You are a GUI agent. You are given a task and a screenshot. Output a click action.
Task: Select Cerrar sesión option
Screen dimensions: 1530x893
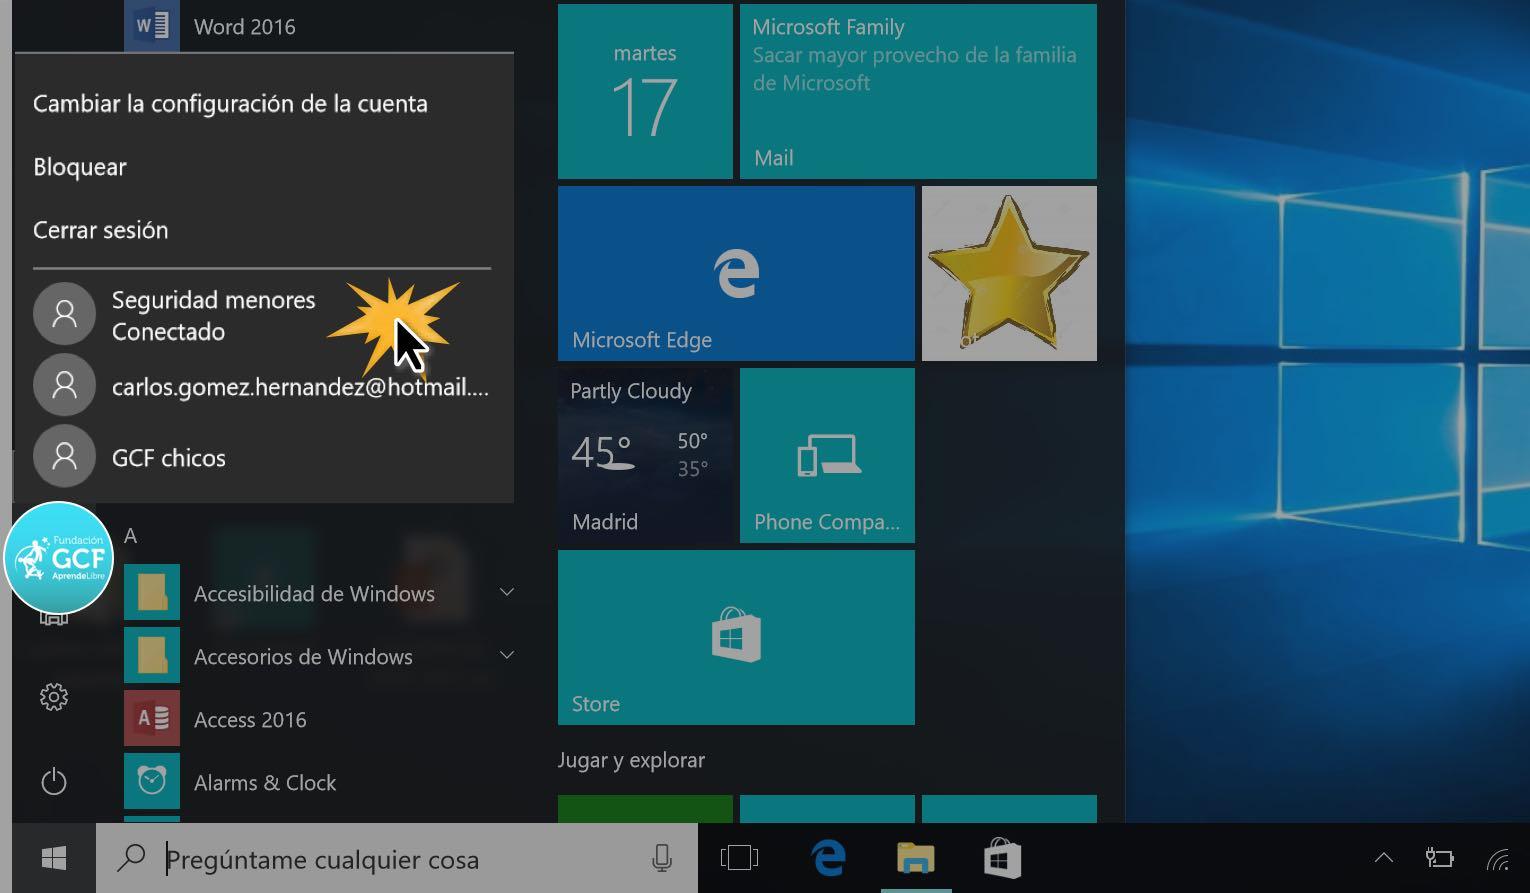tap(100, 230)
